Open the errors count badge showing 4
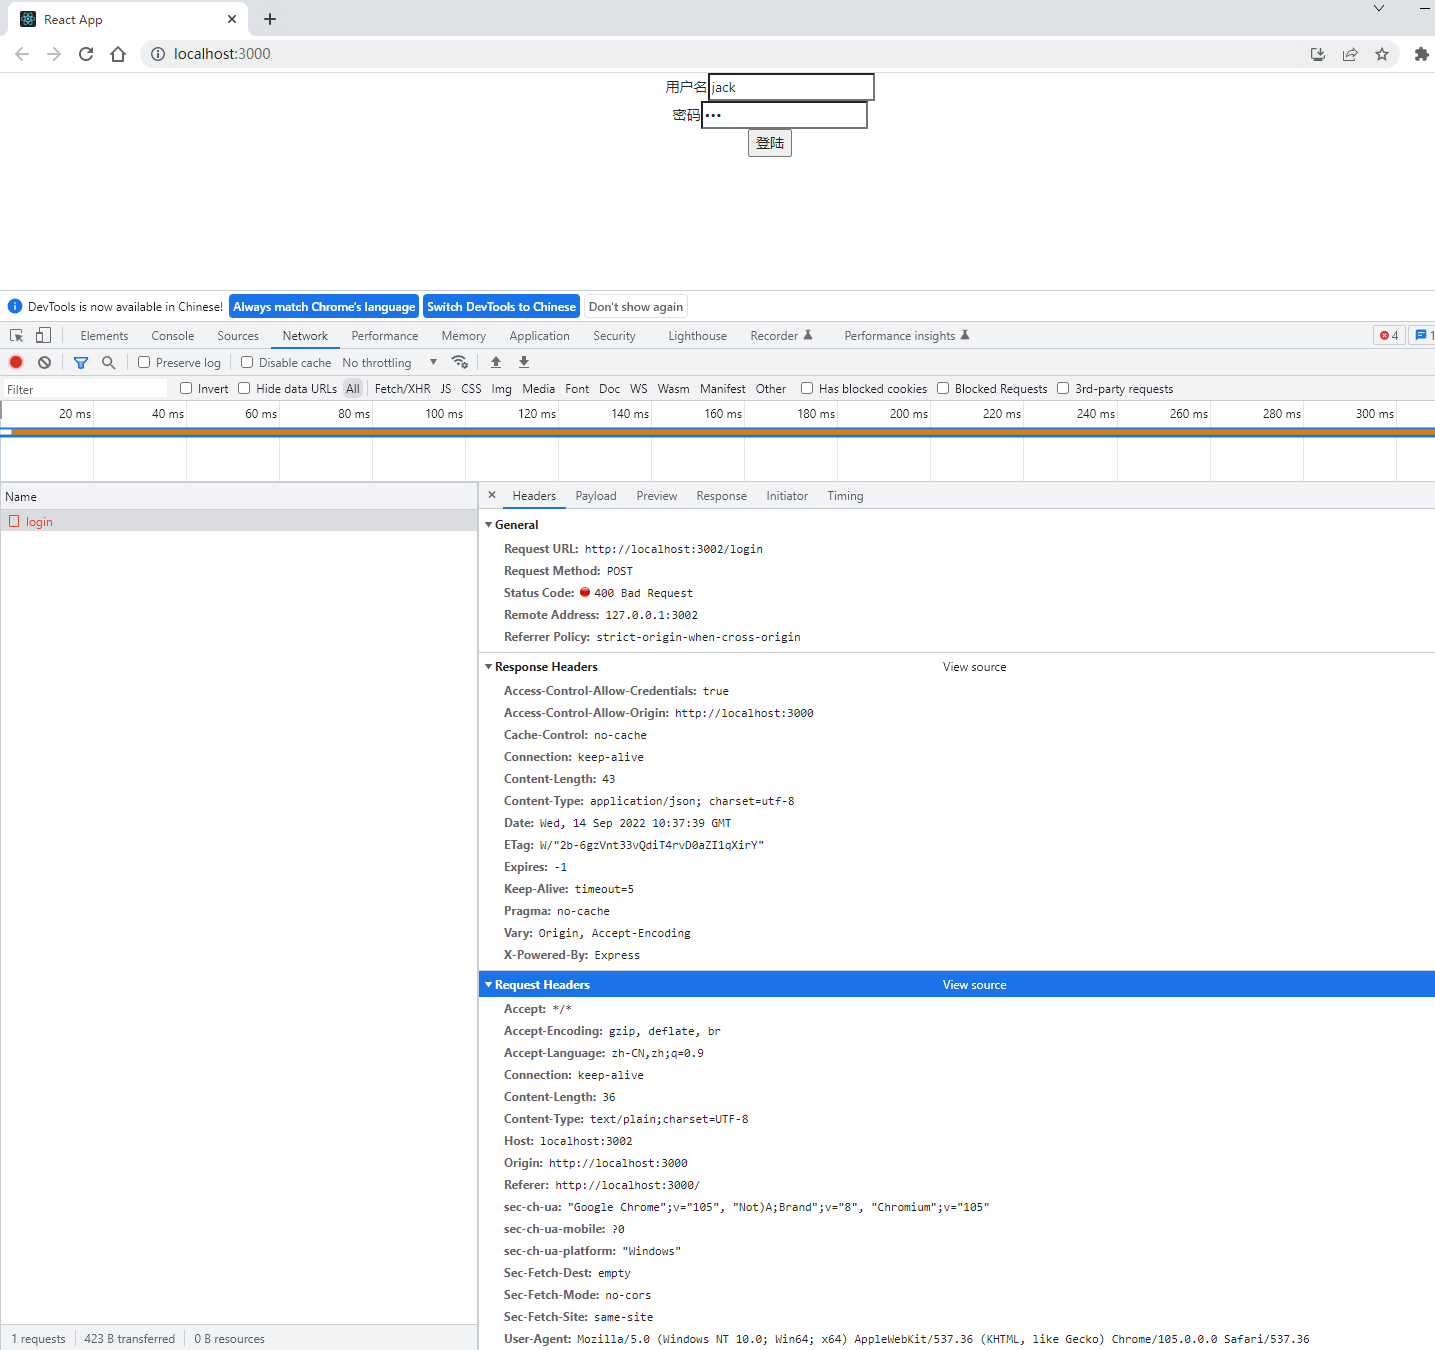This screenshot has height=1350, width=1435. coord(1389,336)
